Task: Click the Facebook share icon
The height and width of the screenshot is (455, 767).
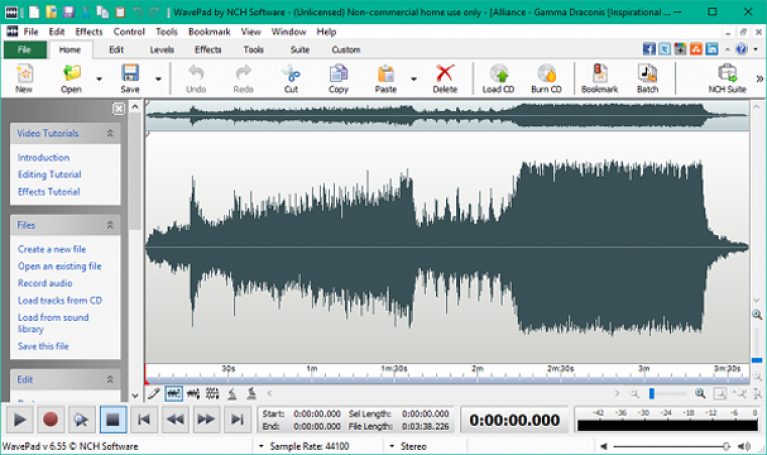Action: pos(649,49)
